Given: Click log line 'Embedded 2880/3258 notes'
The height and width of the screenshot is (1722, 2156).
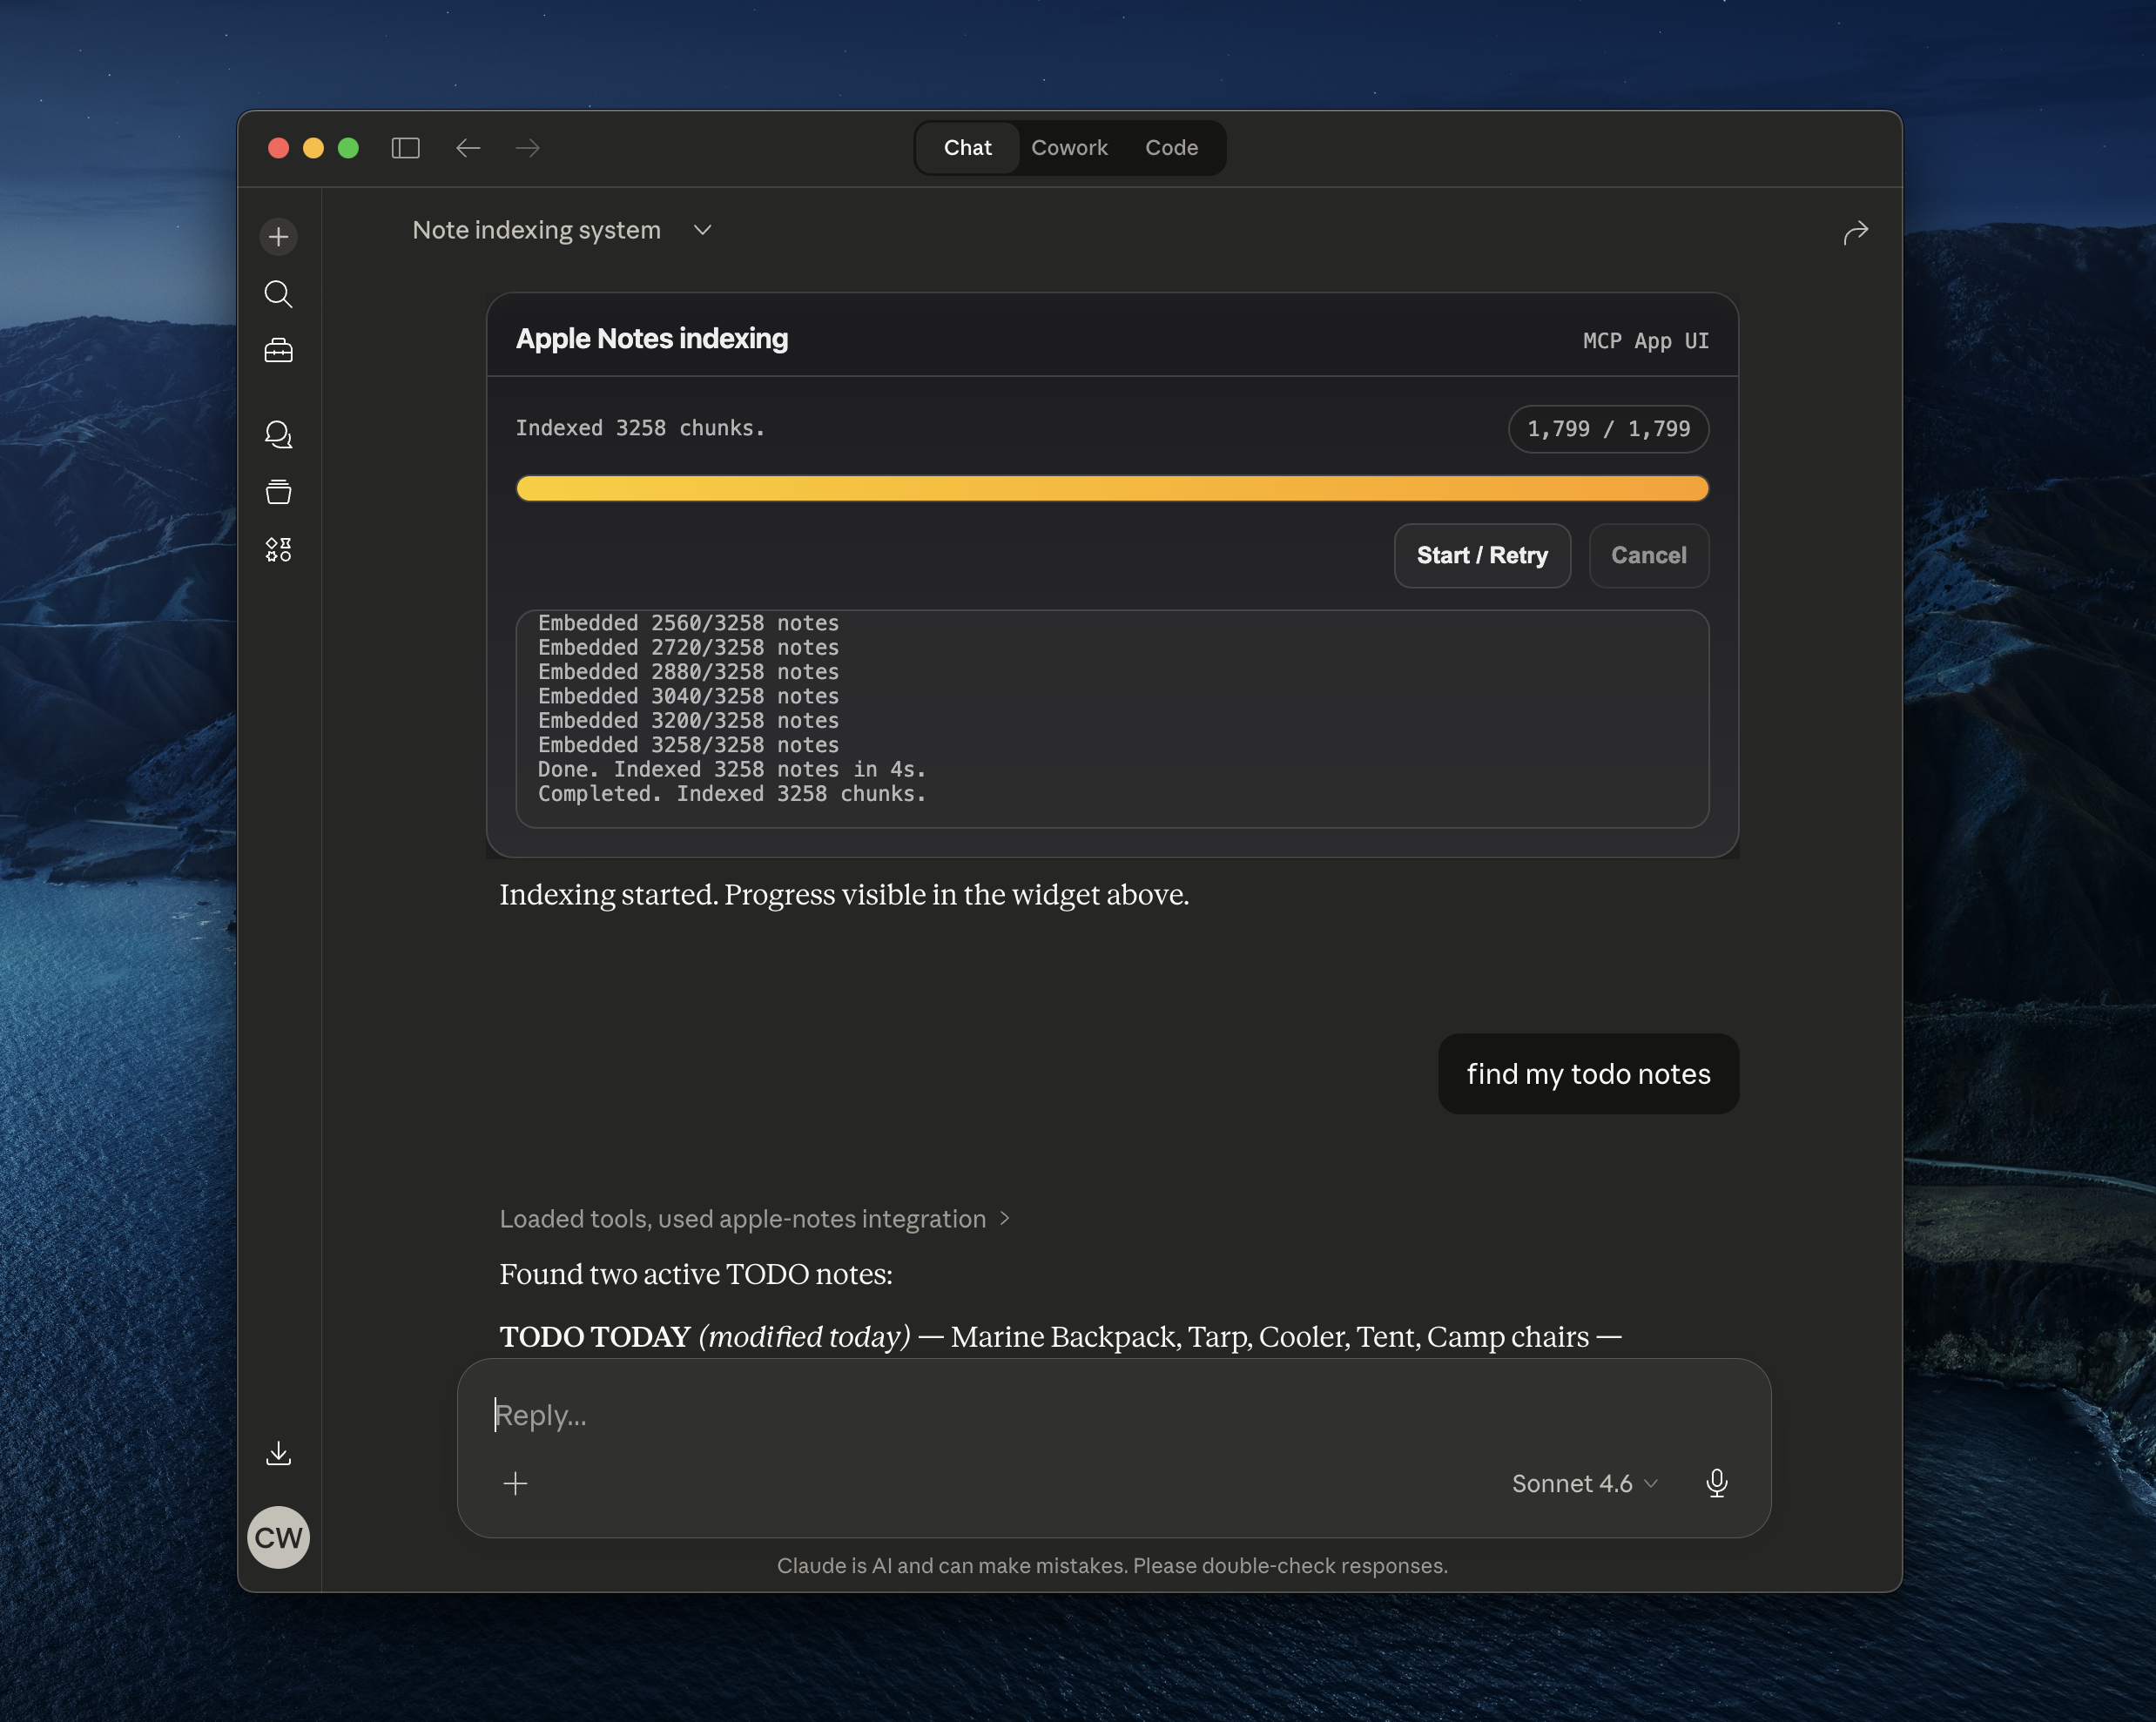Looking at the screenshot, I should [688, 672].
